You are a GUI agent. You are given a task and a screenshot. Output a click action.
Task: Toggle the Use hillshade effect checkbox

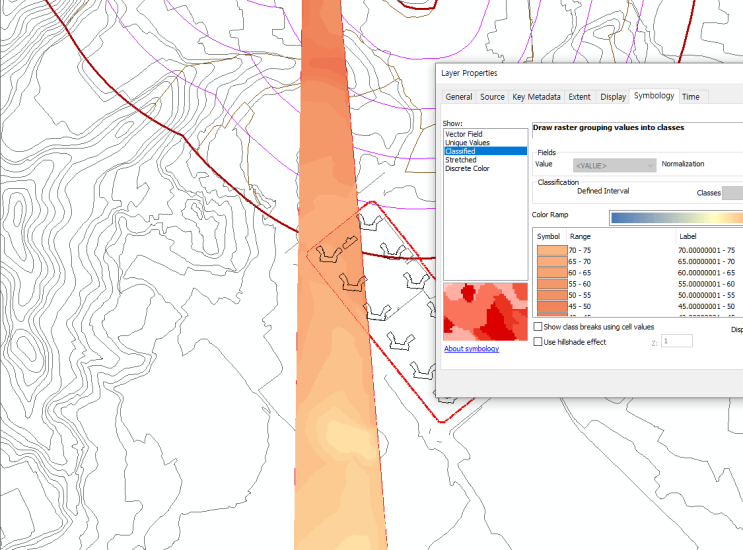point(539,342)
